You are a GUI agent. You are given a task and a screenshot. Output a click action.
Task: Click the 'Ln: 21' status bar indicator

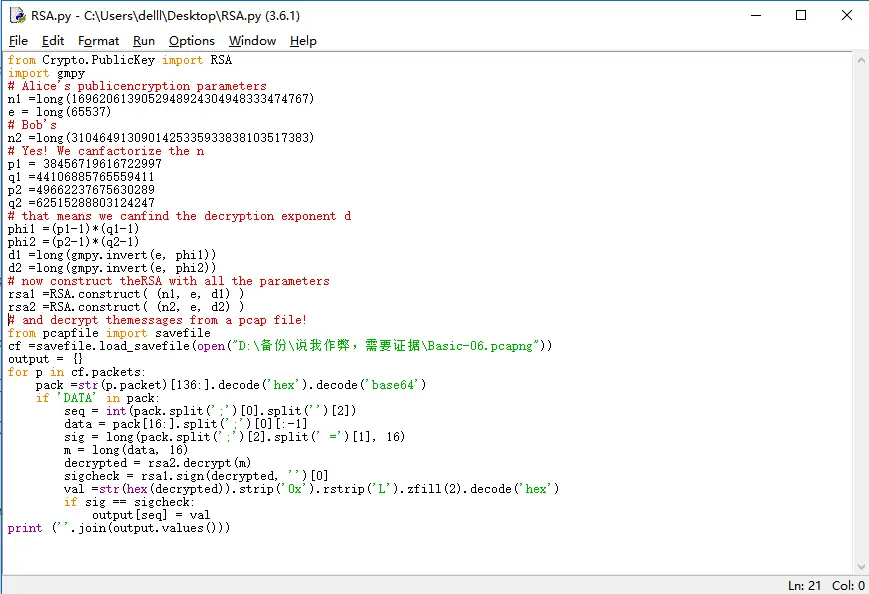click(x=804, y=586)
